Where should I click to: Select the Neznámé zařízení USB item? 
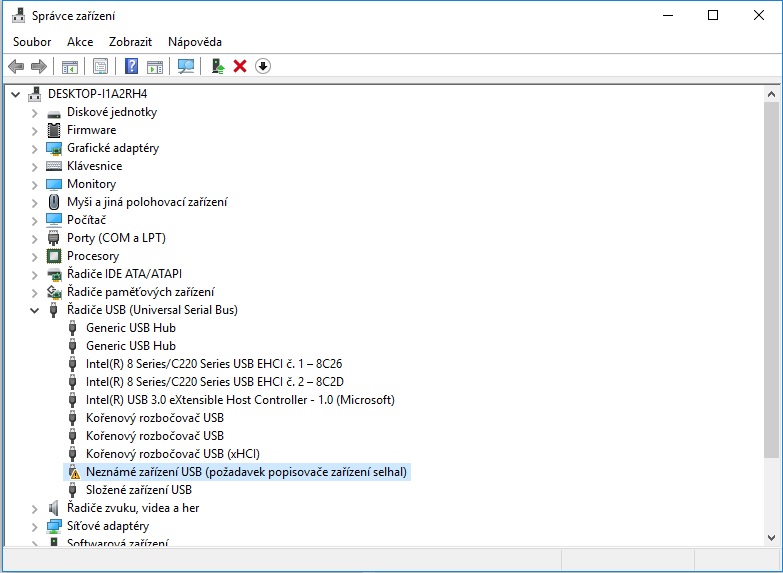(x=246, y=472)
